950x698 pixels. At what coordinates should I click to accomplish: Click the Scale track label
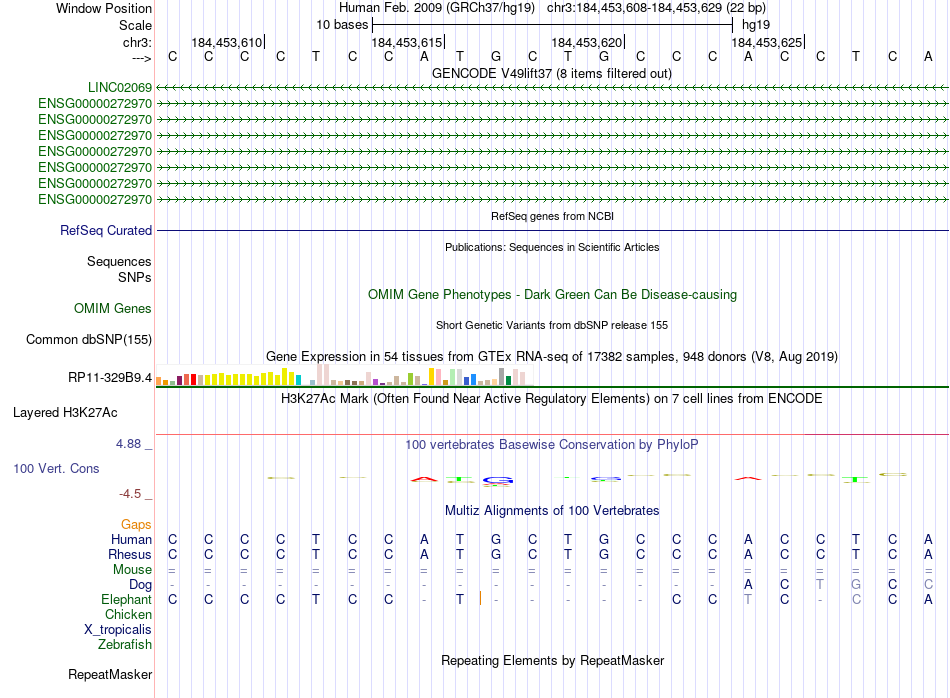pyautogui.click(x=135, y=25)
